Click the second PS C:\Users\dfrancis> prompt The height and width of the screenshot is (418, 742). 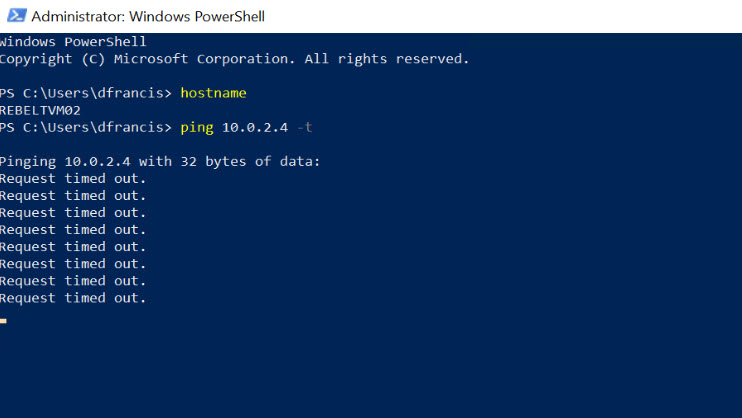click(86, 127)
